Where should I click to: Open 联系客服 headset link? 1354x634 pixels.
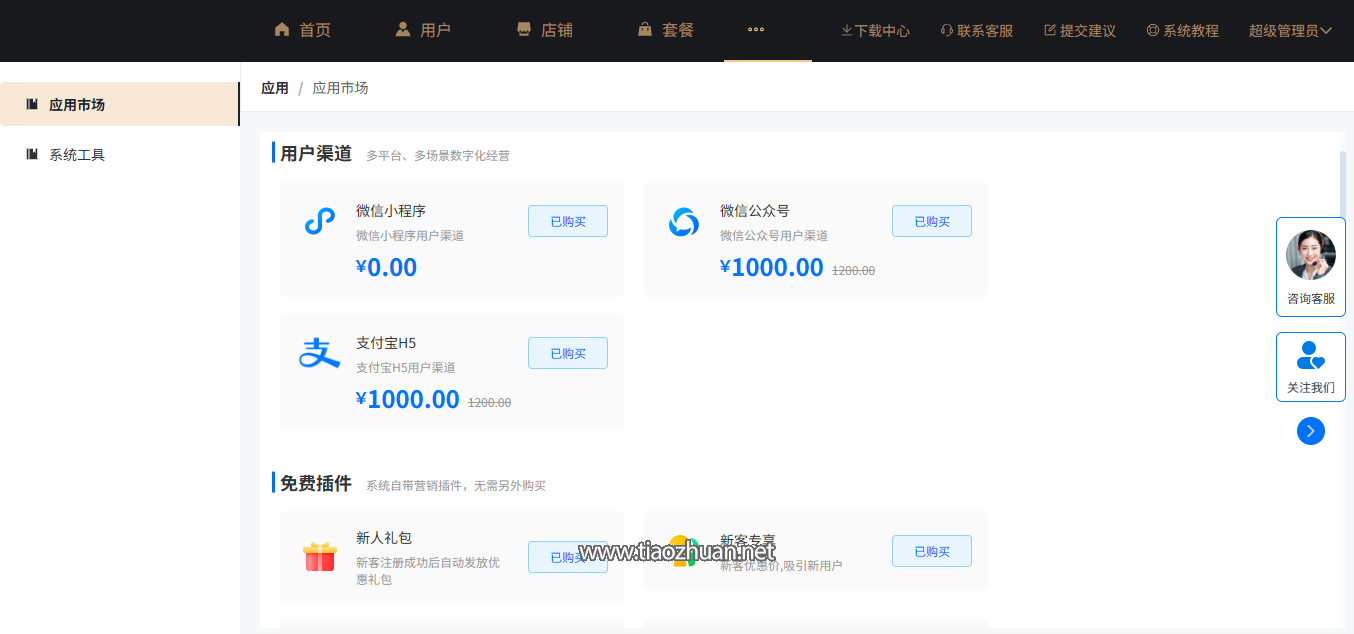click(x=977, y=31)
